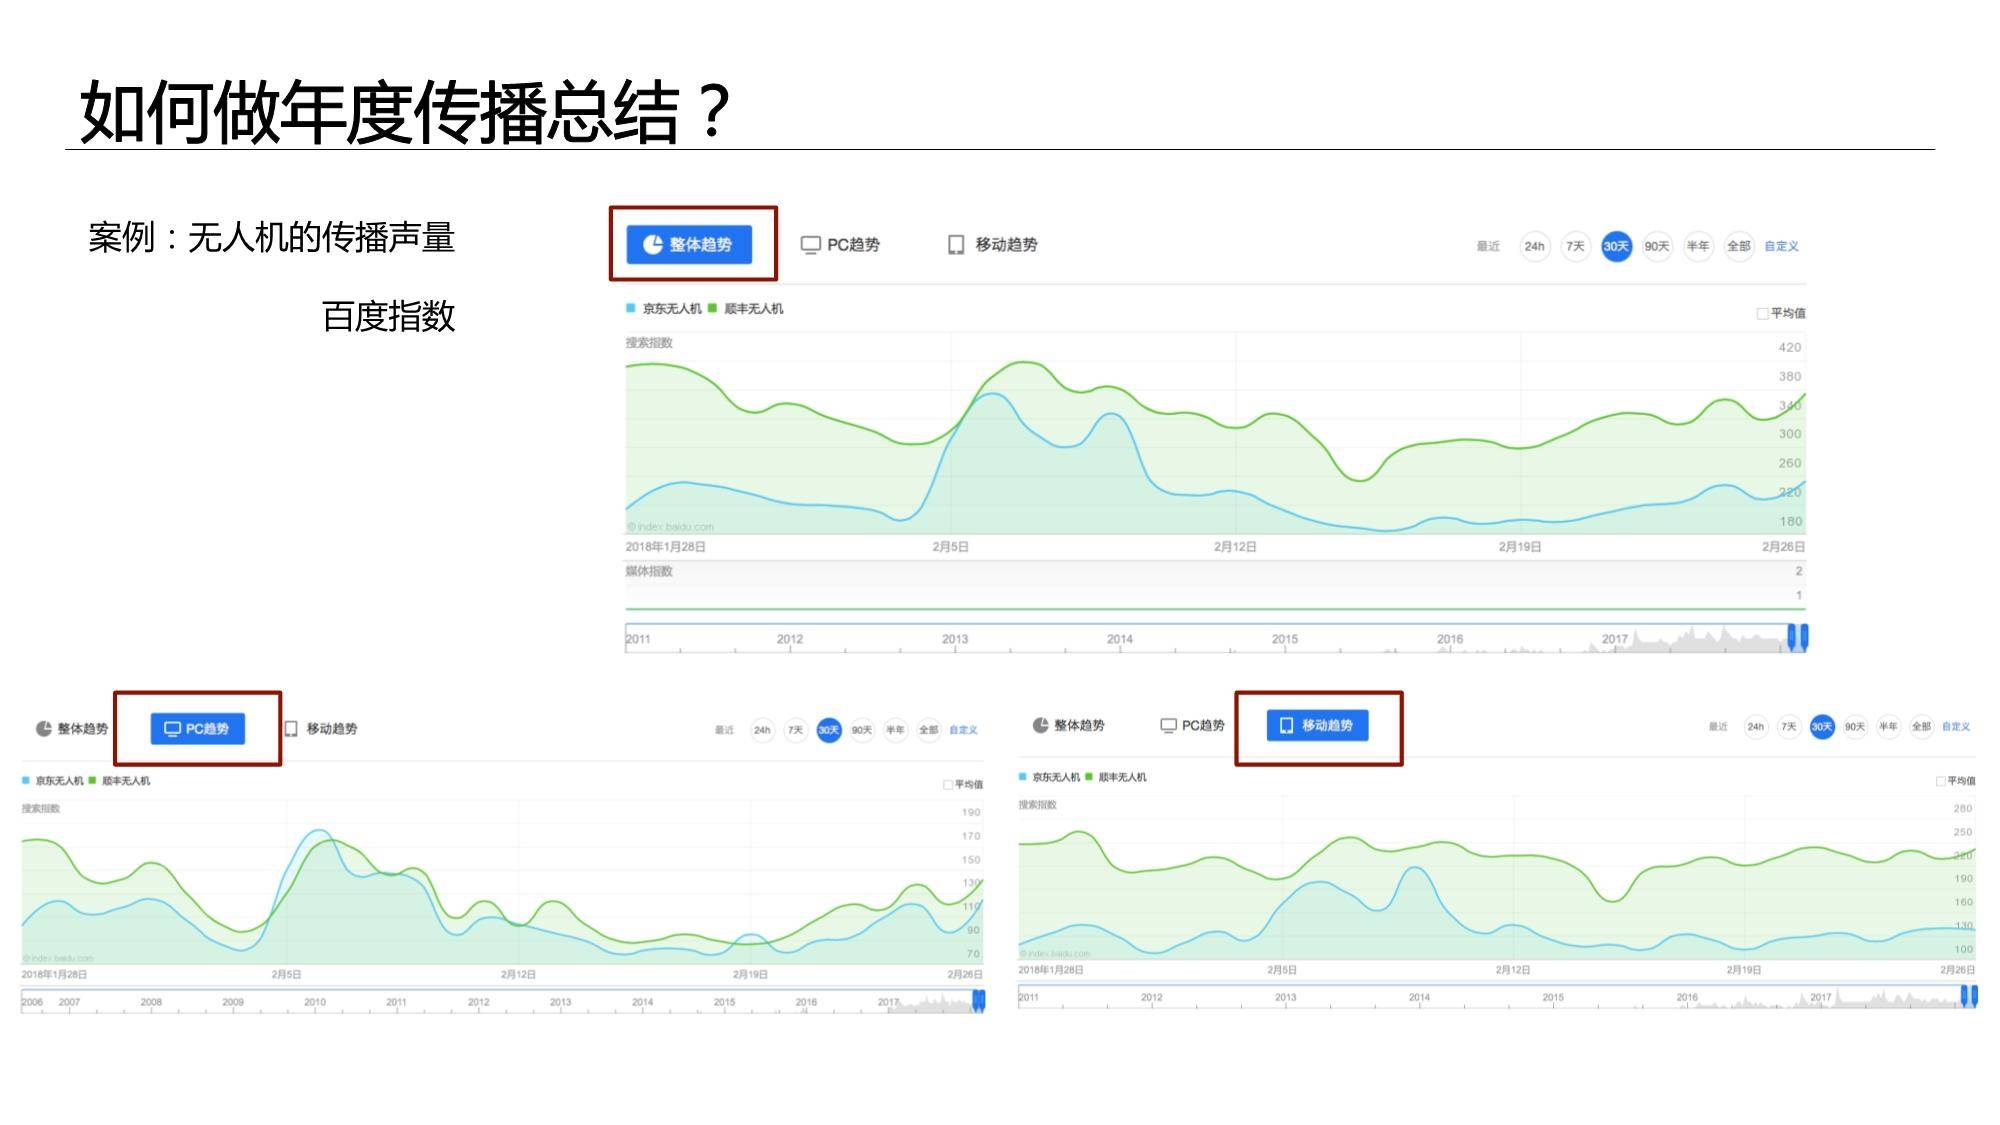The width and height of the screenshot is (2000, 1125).
Task: Click pie icon in bottom-left chart tabs
Action: click(44, 729)
